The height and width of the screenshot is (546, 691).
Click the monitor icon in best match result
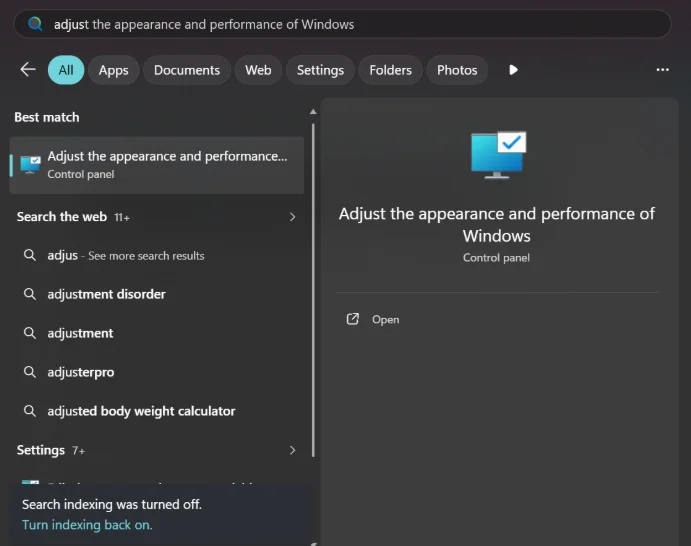click(x=30, y=165)
